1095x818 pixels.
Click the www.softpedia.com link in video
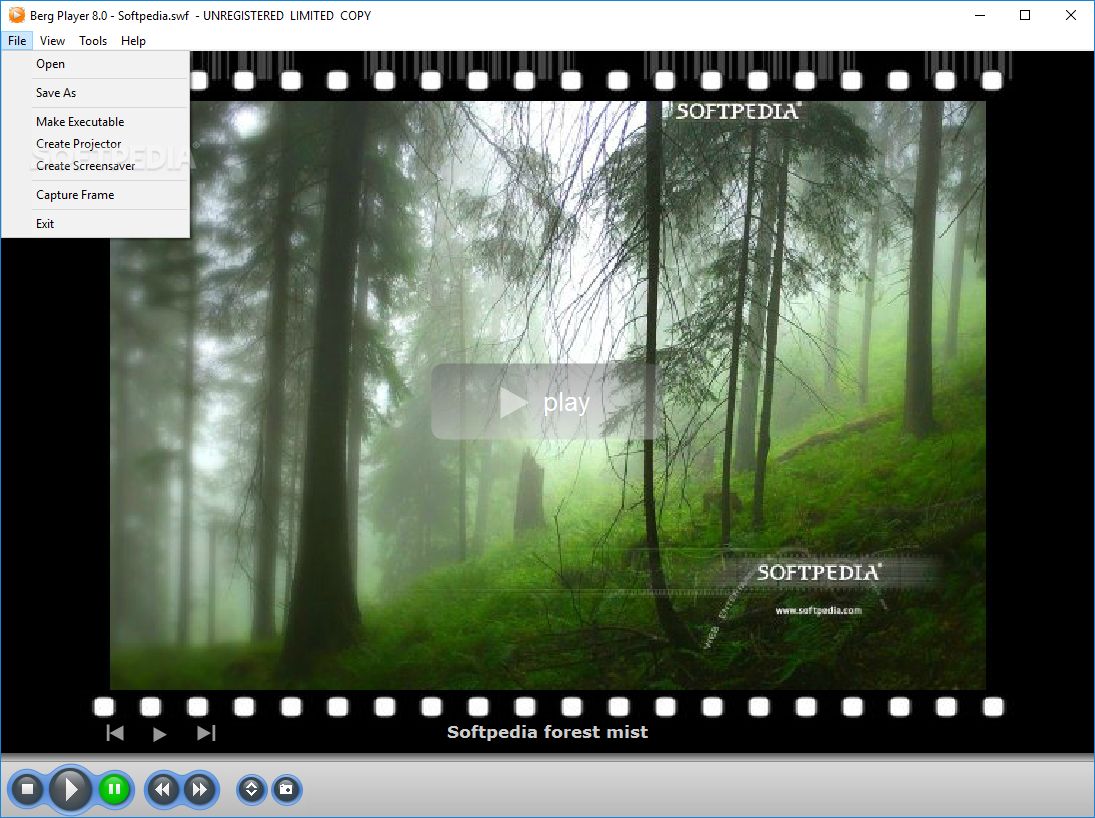tap(818, 611)
